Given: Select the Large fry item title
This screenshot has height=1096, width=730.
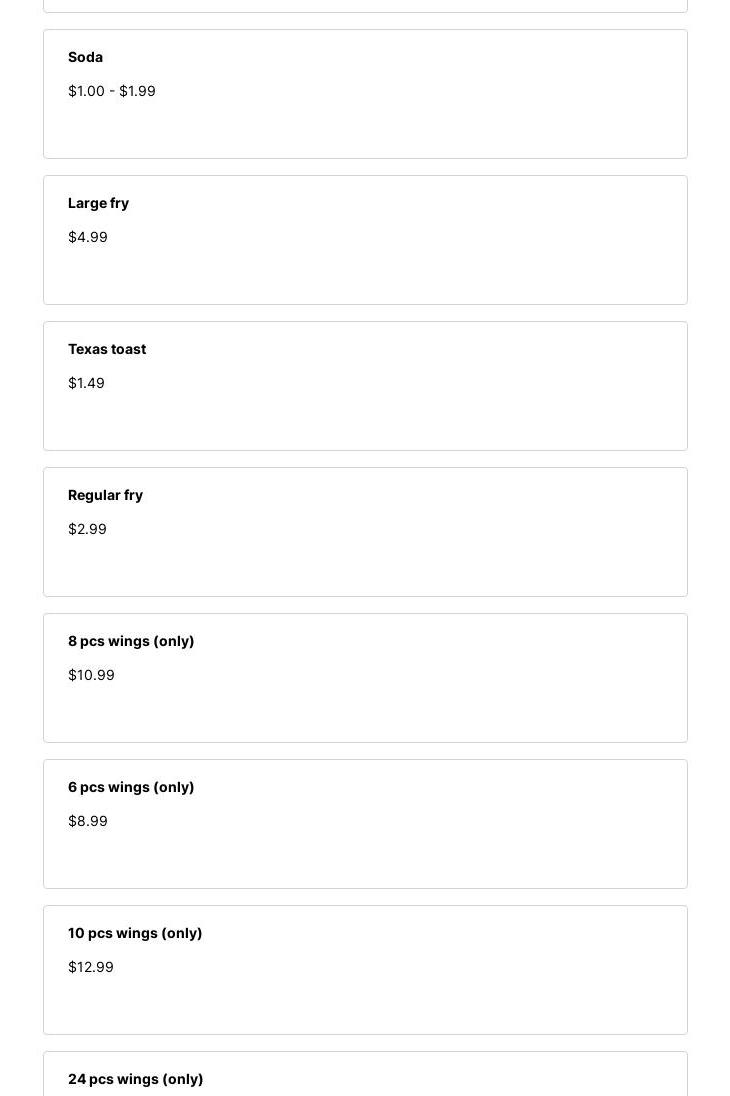Looking at the screenshot, I should click(98, 203).
